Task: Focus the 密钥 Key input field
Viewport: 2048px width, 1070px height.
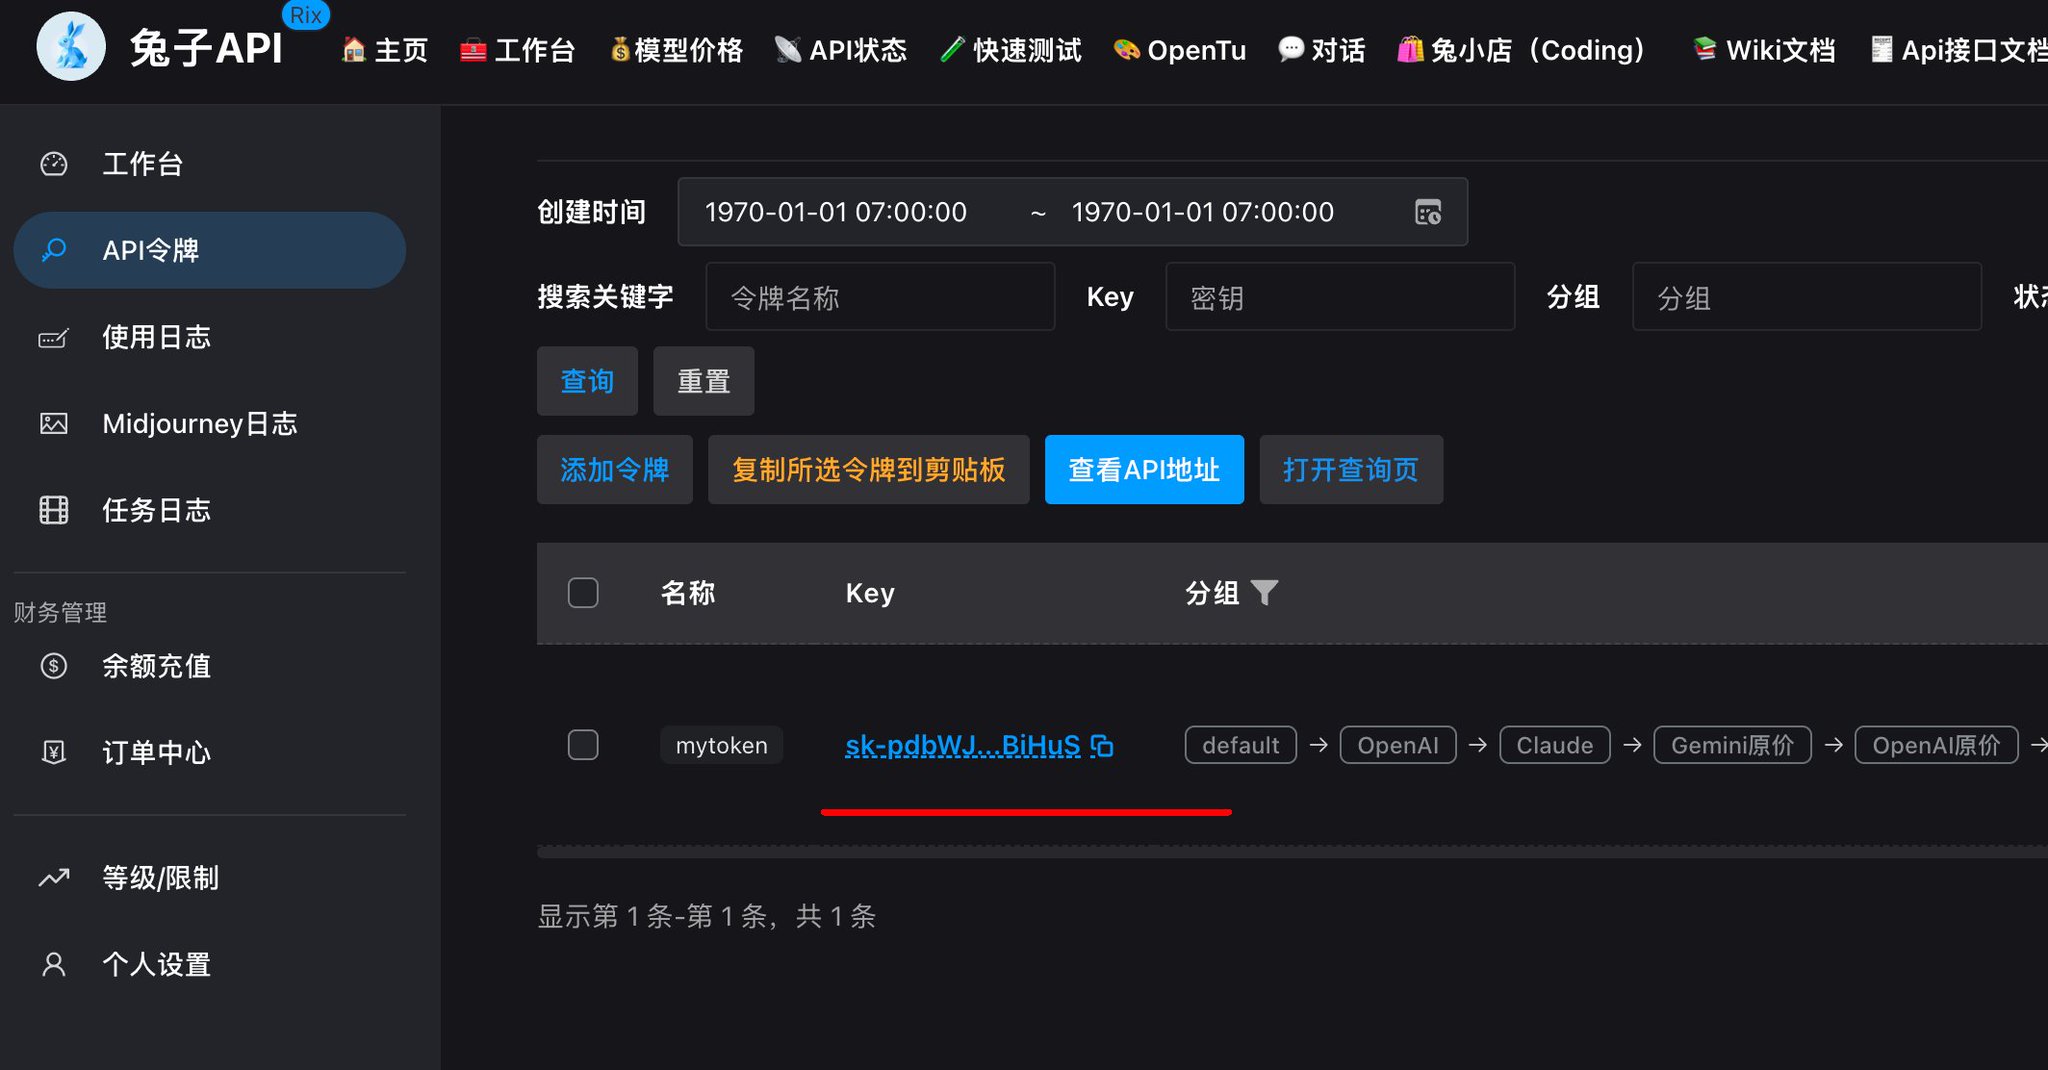Action: pos(1340,297)
